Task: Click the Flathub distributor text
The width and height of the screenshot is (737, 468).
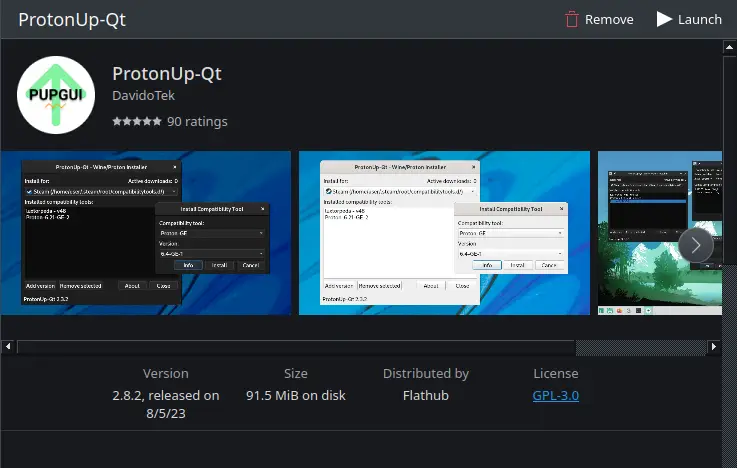Action: [426, 396]
